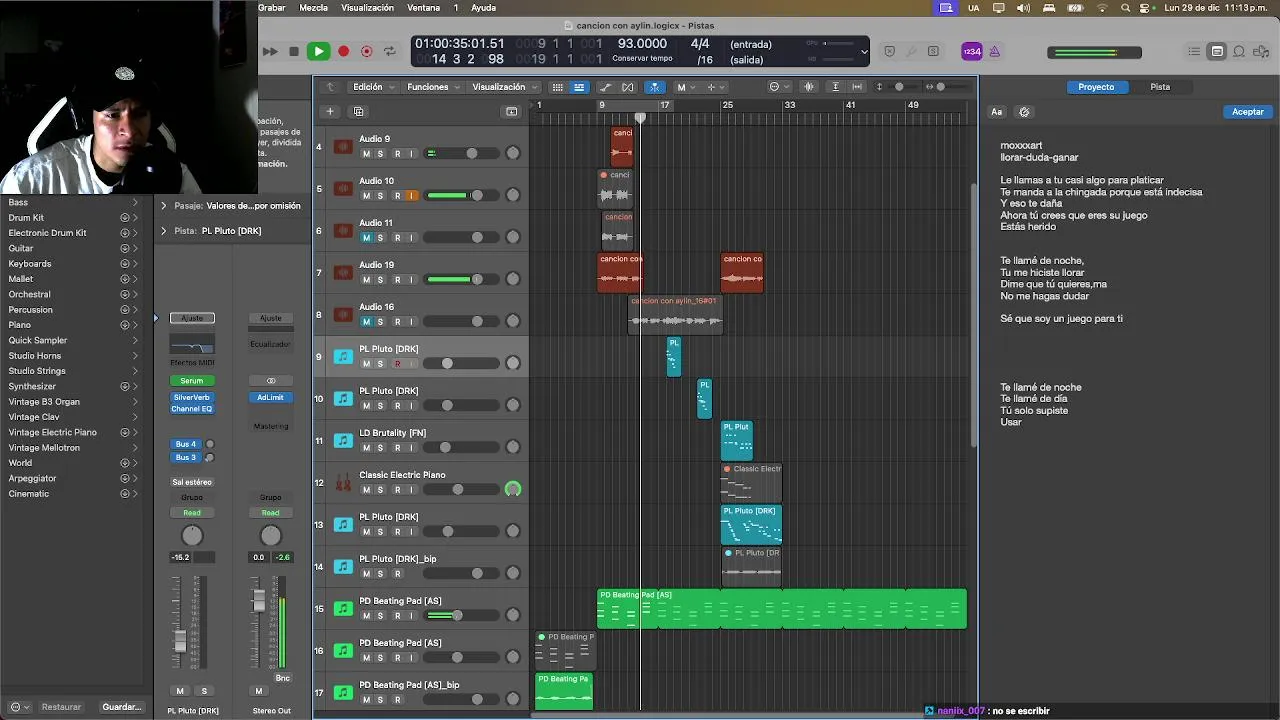Screen dimensions: 1280x720
Task: Click the Audio 9 track icon
Action: click(x=343, y=147)
